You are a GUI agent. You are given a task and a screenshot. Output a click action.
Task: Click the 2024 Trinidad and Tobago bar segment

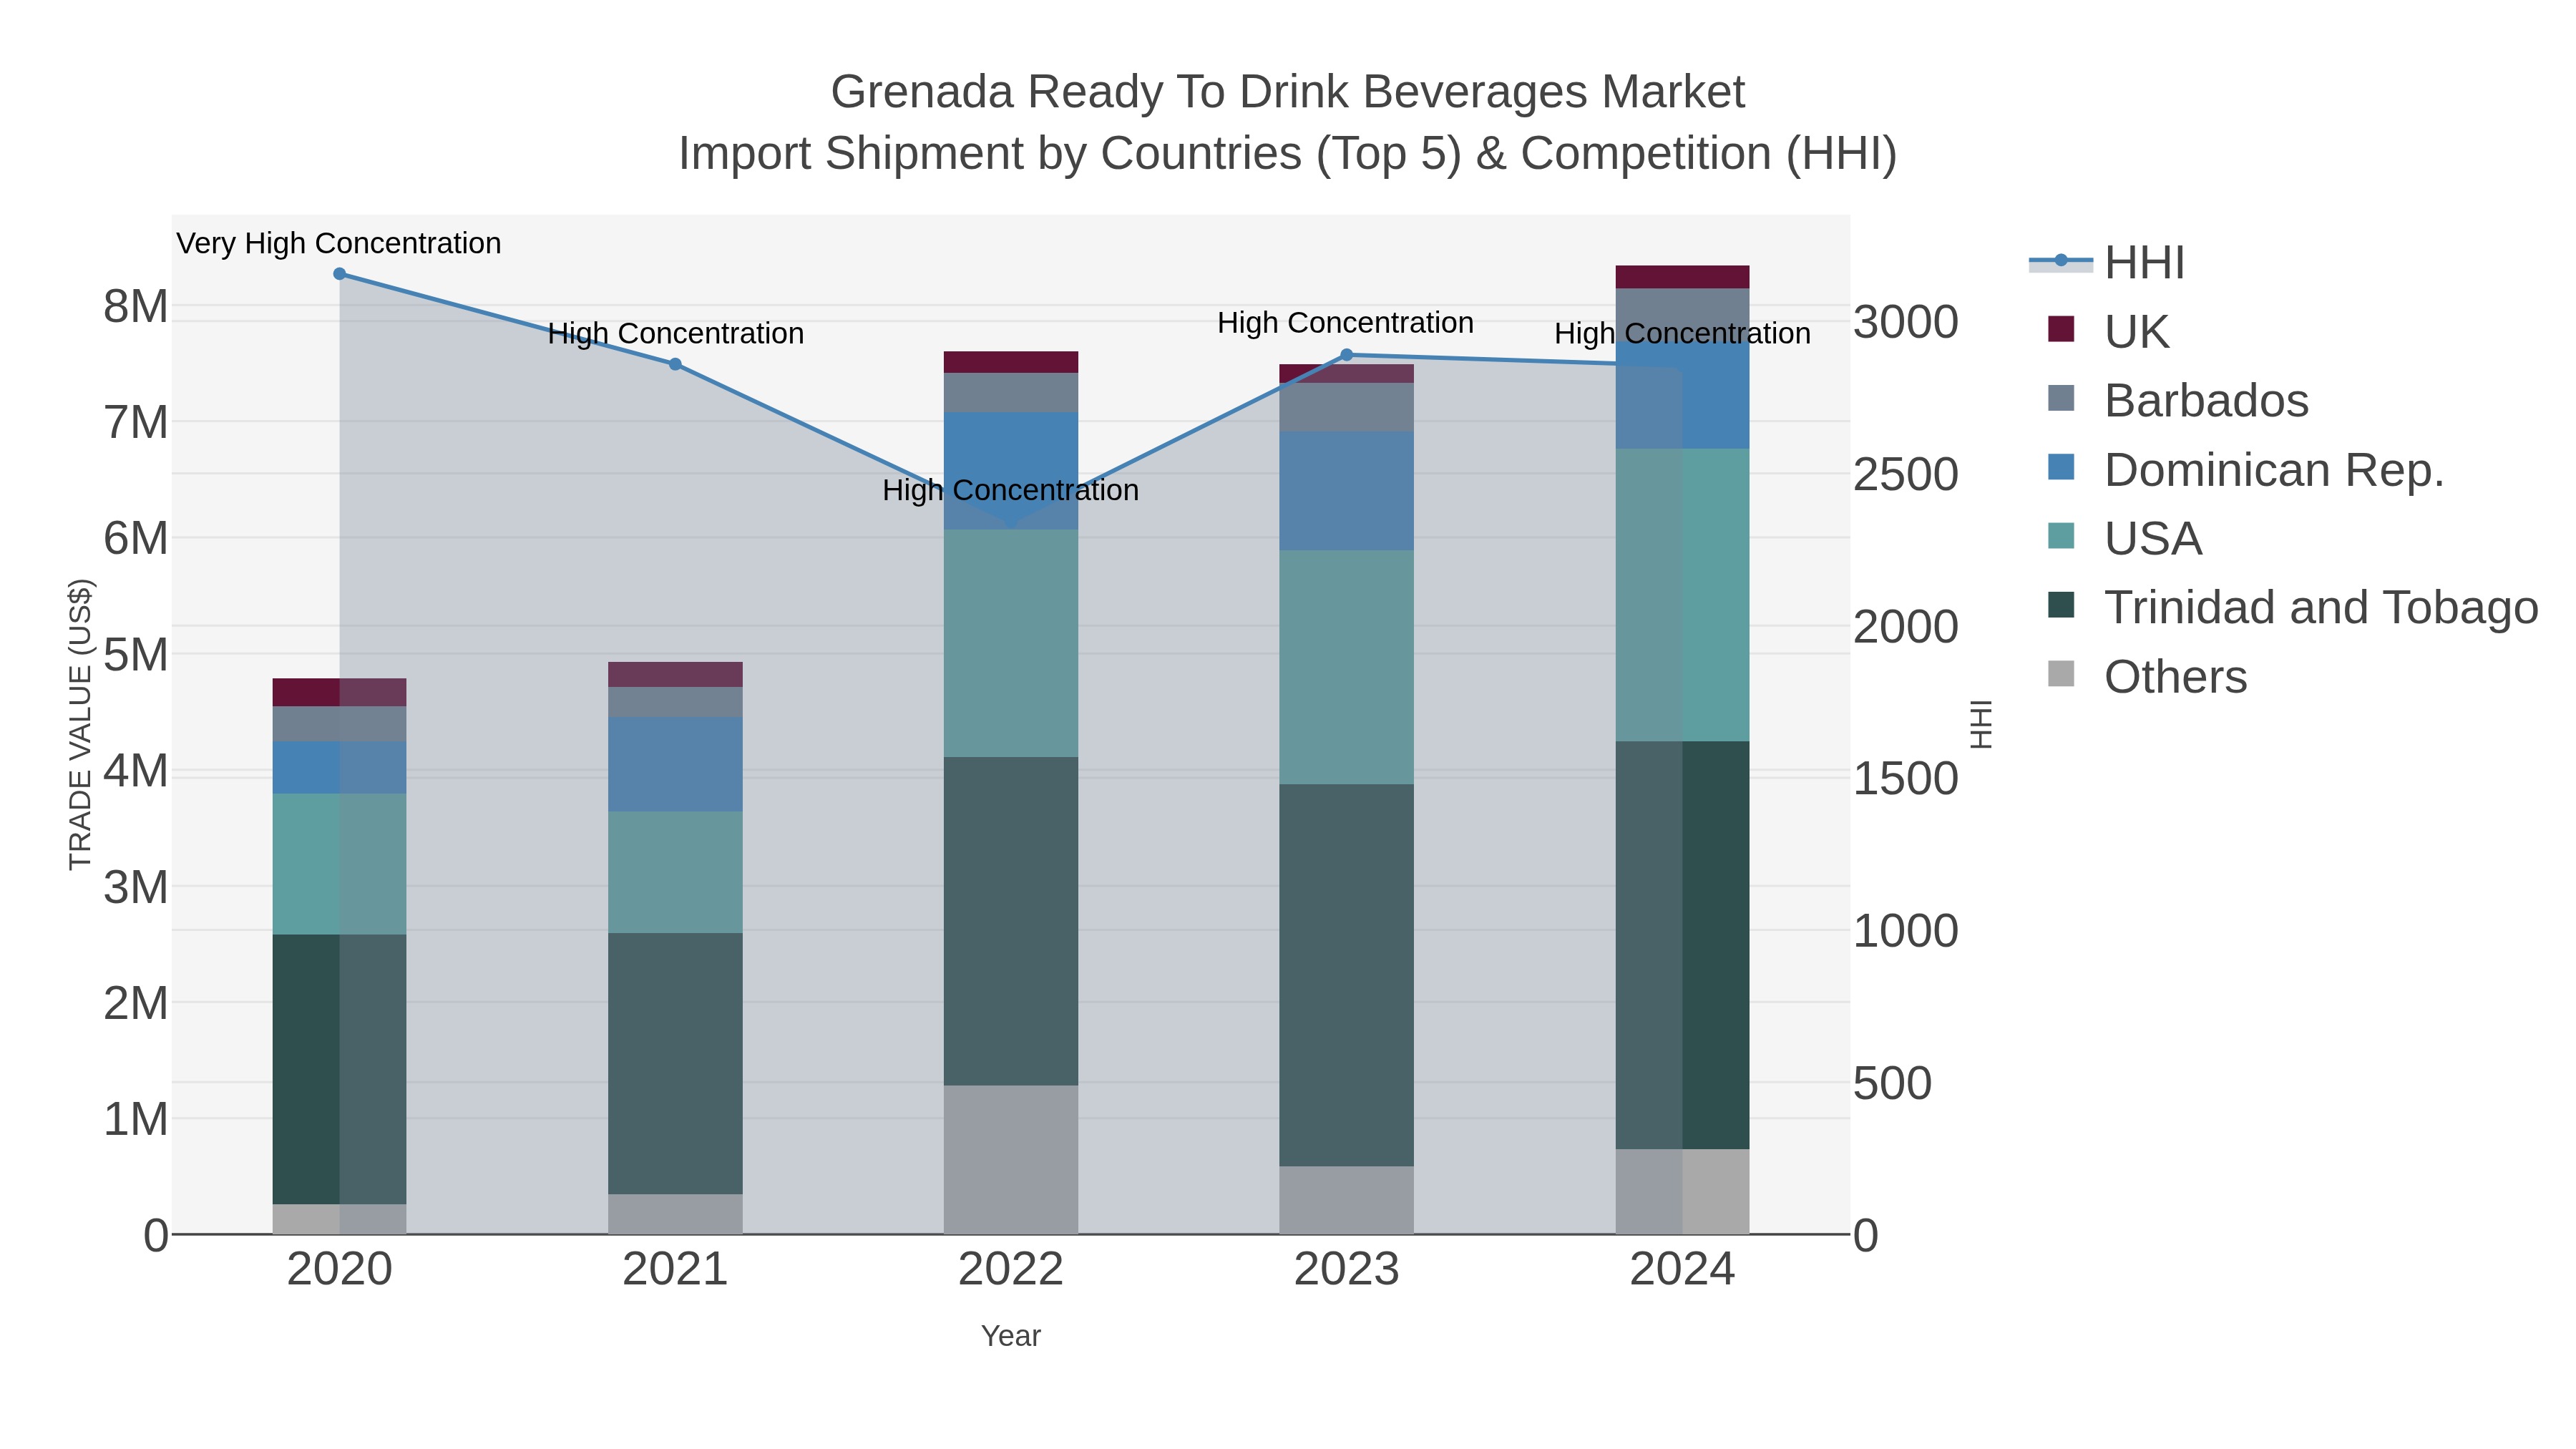point(1682,945)
